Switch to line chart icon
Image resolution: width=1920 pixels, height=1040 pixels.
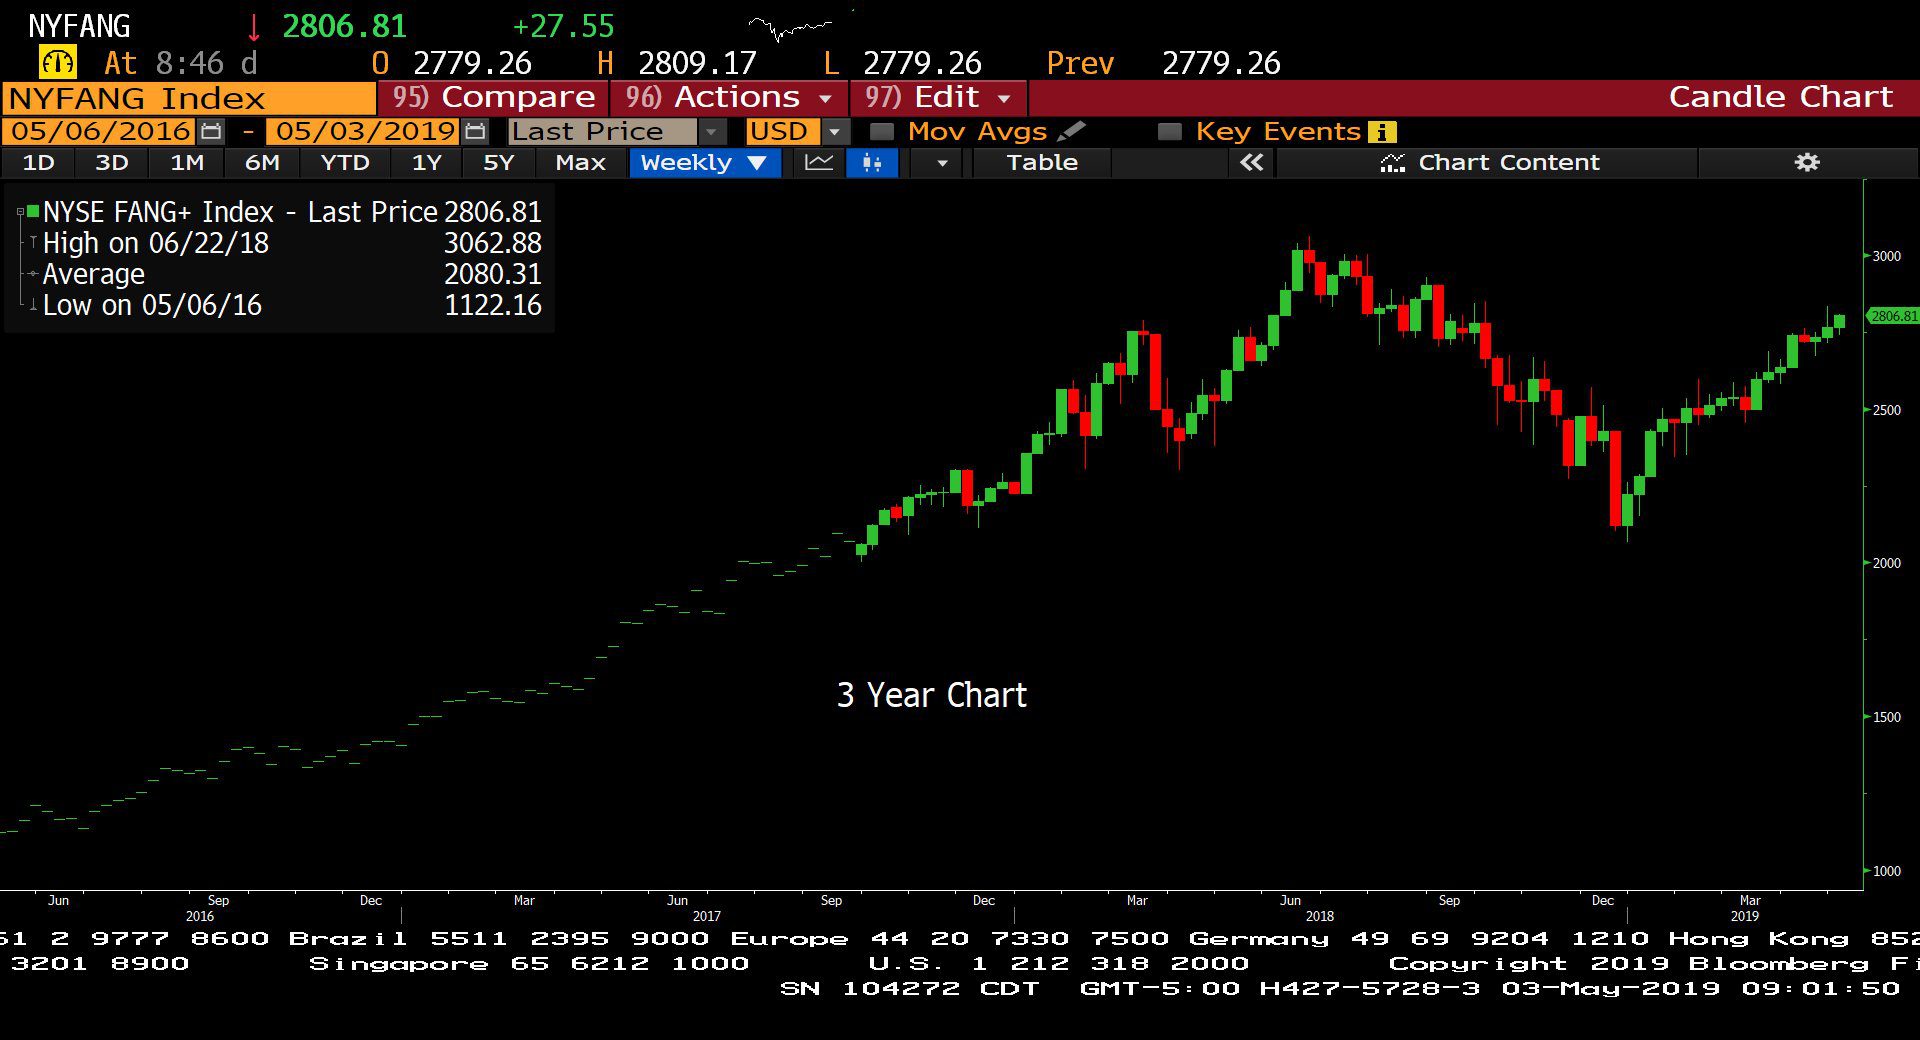(819, 163)
